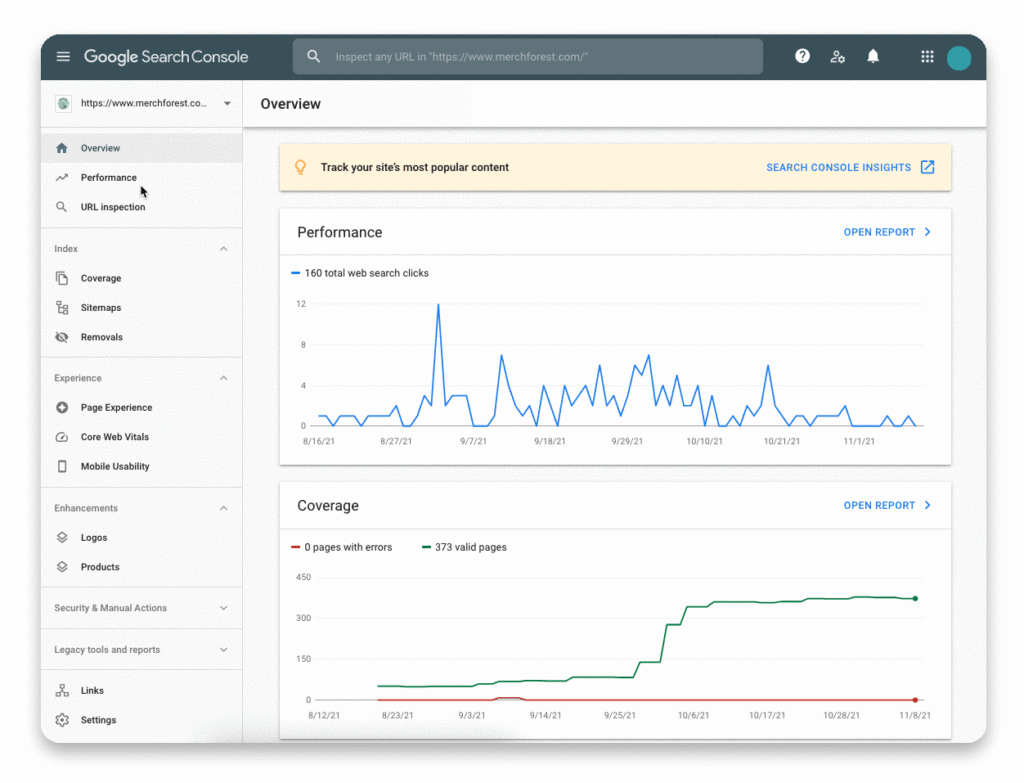Open the account profile avatar
Screen dimensions: 1024x783
pos(959,57)
